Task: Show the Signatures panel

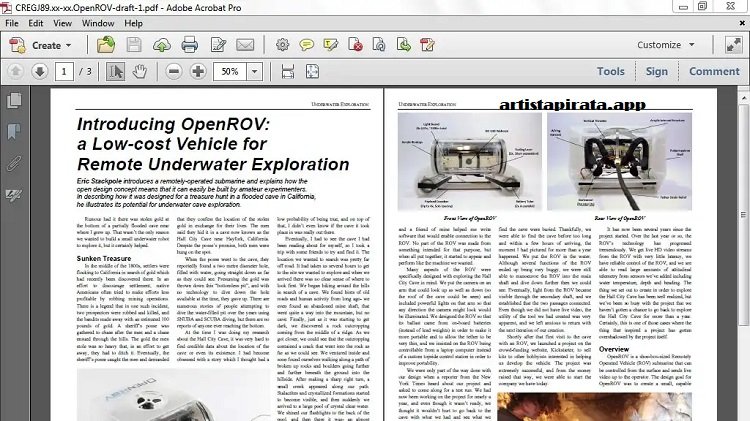Action: pos(14,195)
